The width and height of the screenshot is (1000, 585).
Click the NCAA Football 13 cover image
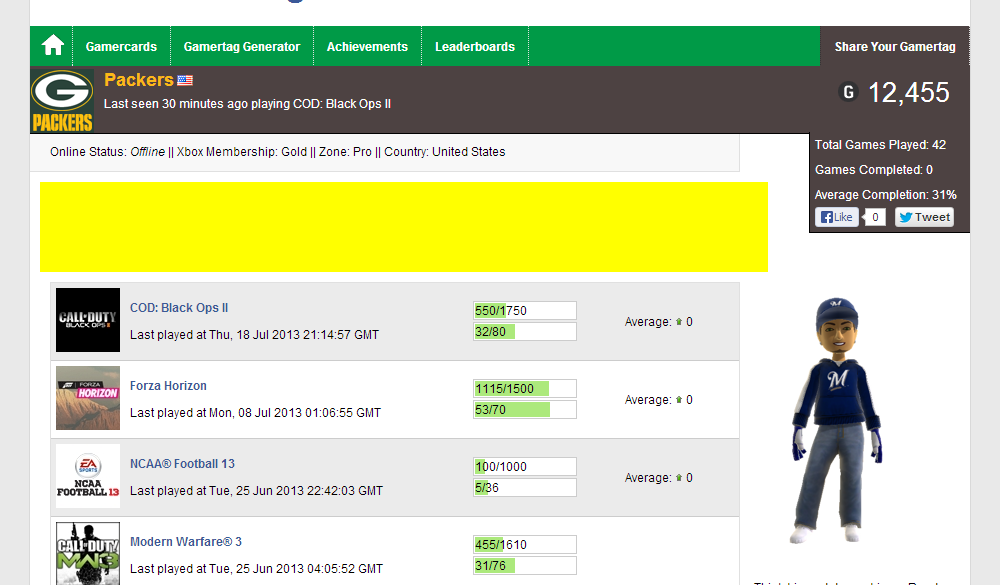click(88, 476)
